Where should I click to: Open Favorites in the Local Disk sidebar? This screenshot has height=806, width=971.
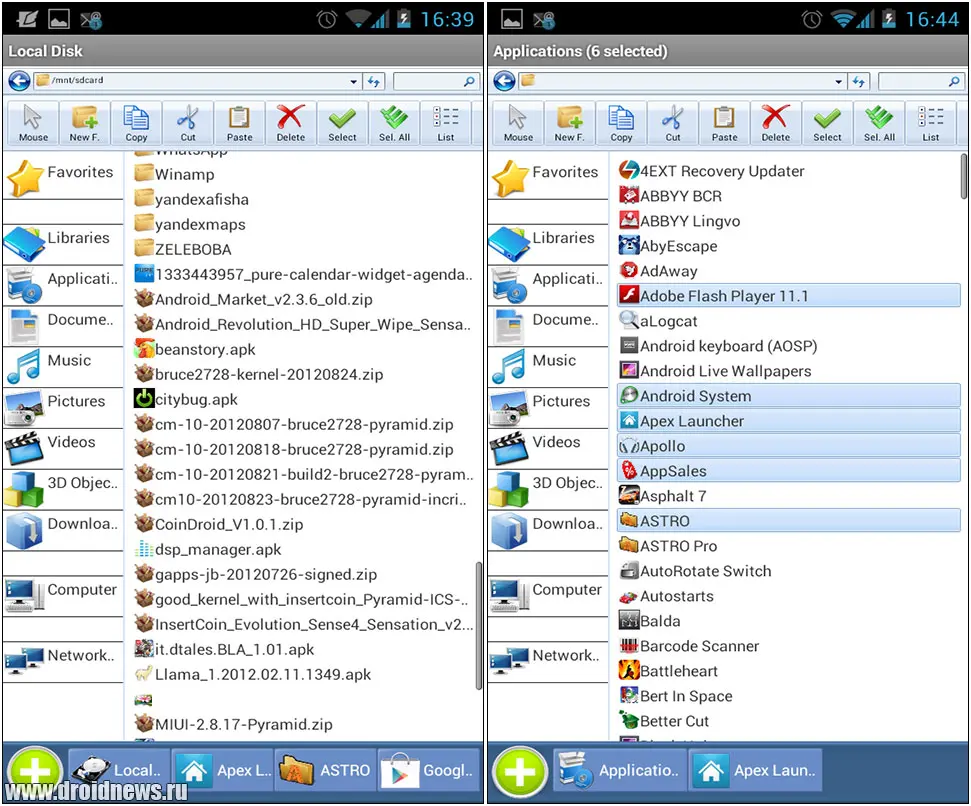click(x=63, y=177)
